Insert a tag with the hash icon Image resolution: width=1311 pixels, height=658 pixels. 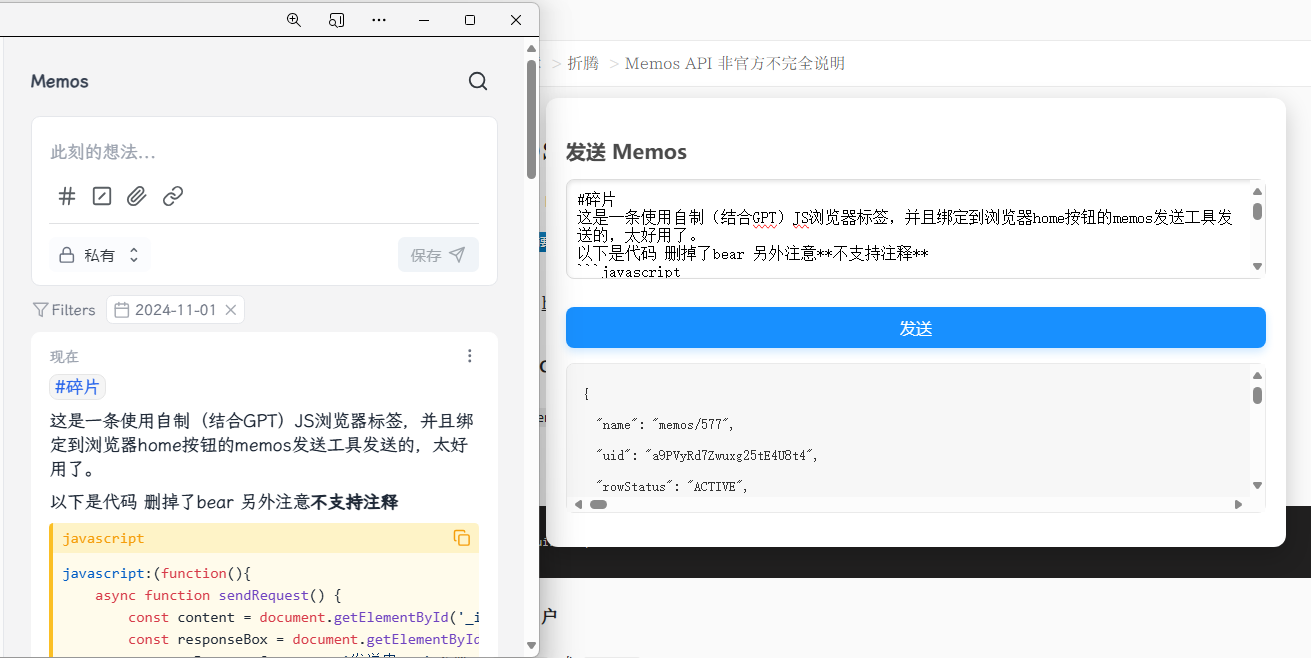pyautogui.click(x=67, y=196)
